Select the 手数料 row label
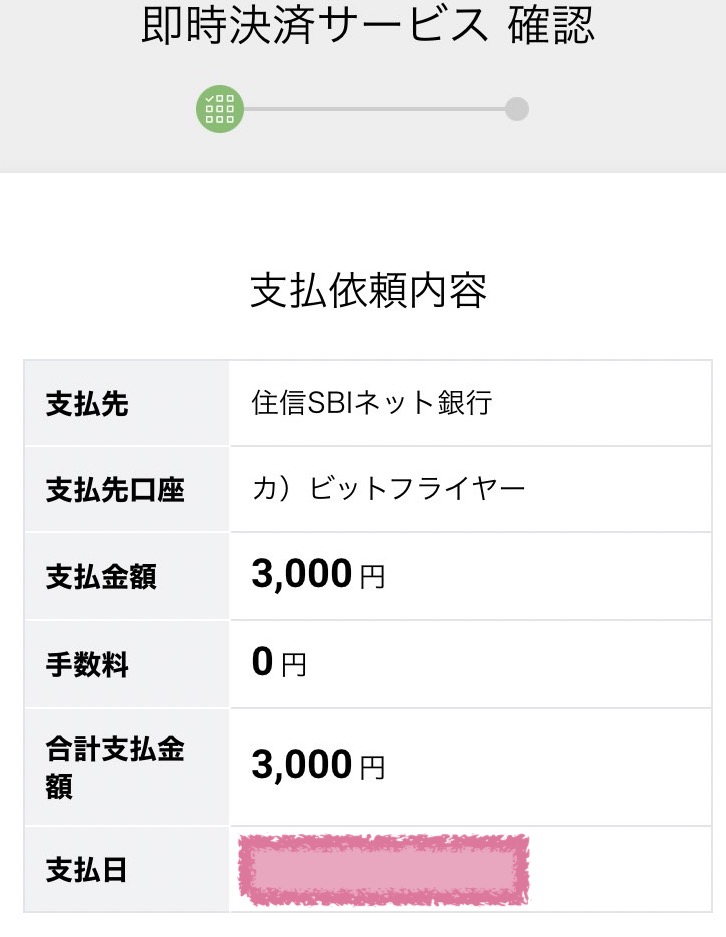 87,665
